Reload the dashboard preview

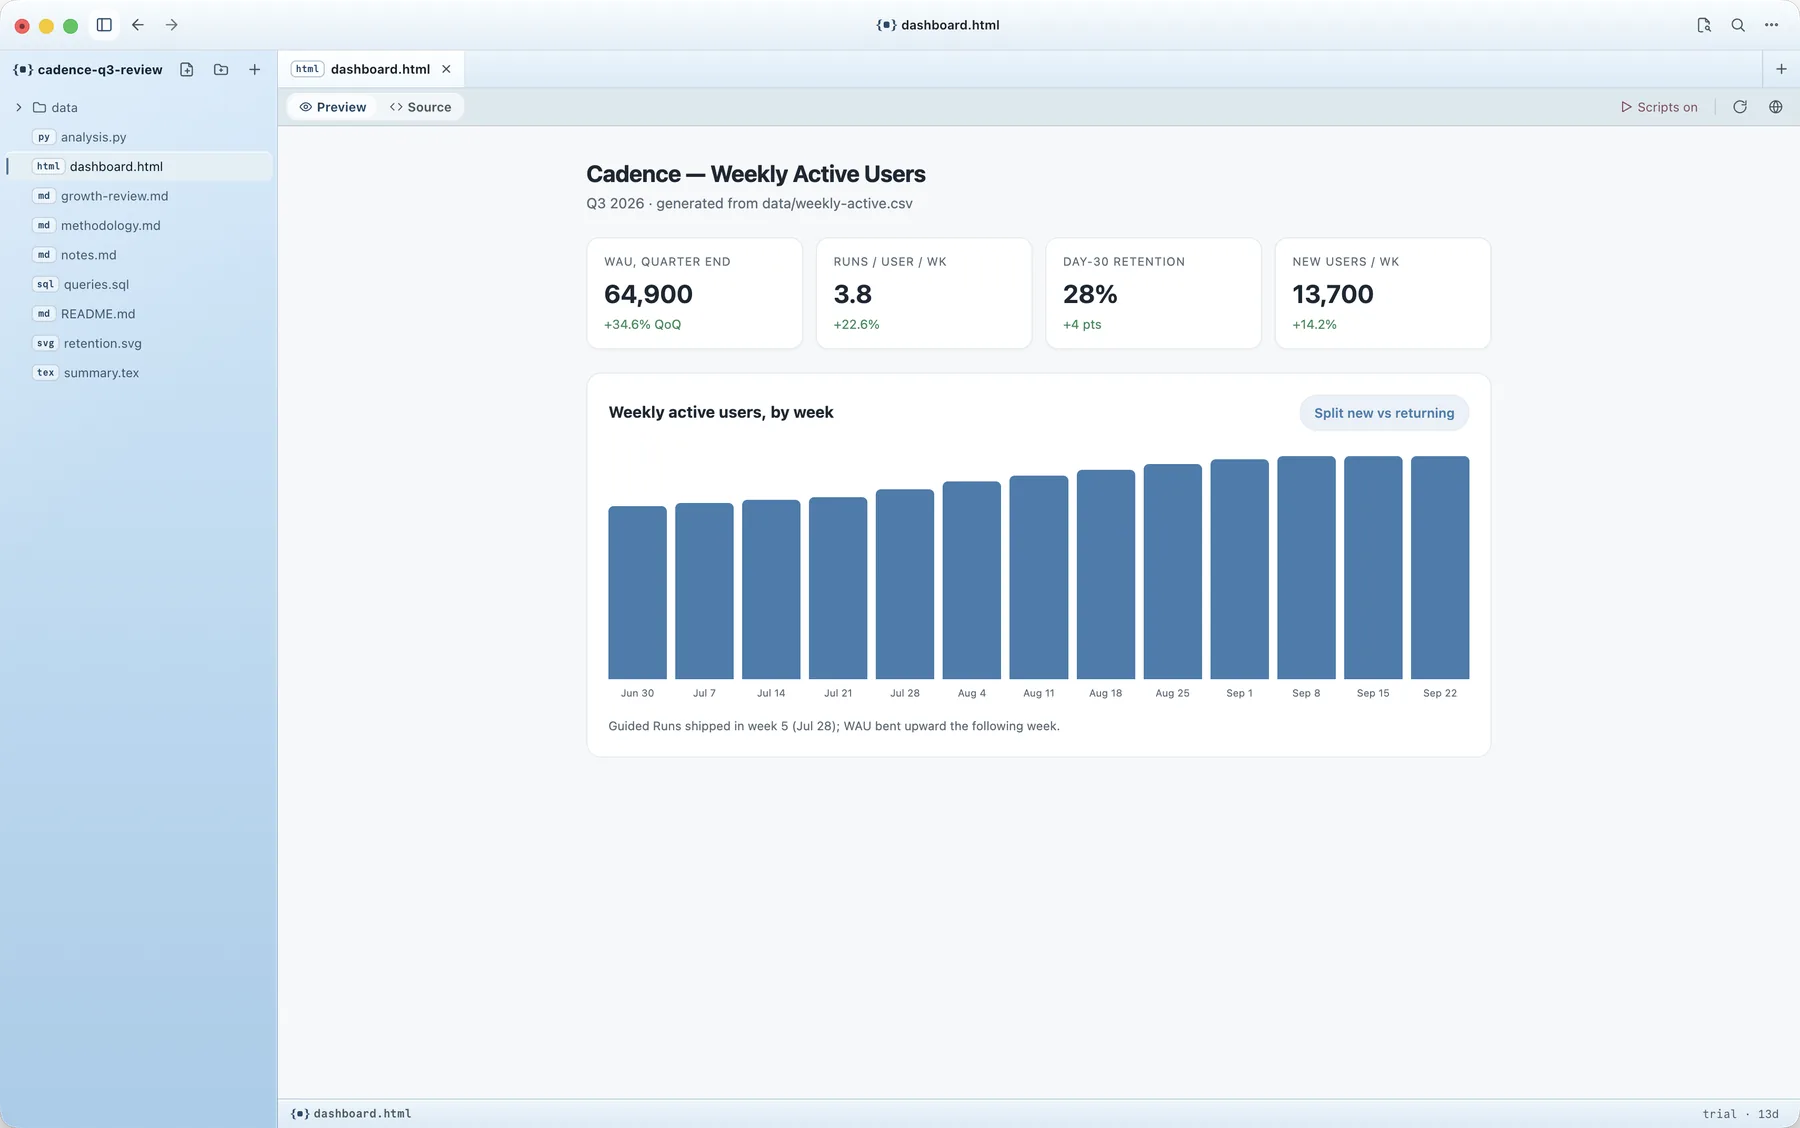coord(1740,107)
